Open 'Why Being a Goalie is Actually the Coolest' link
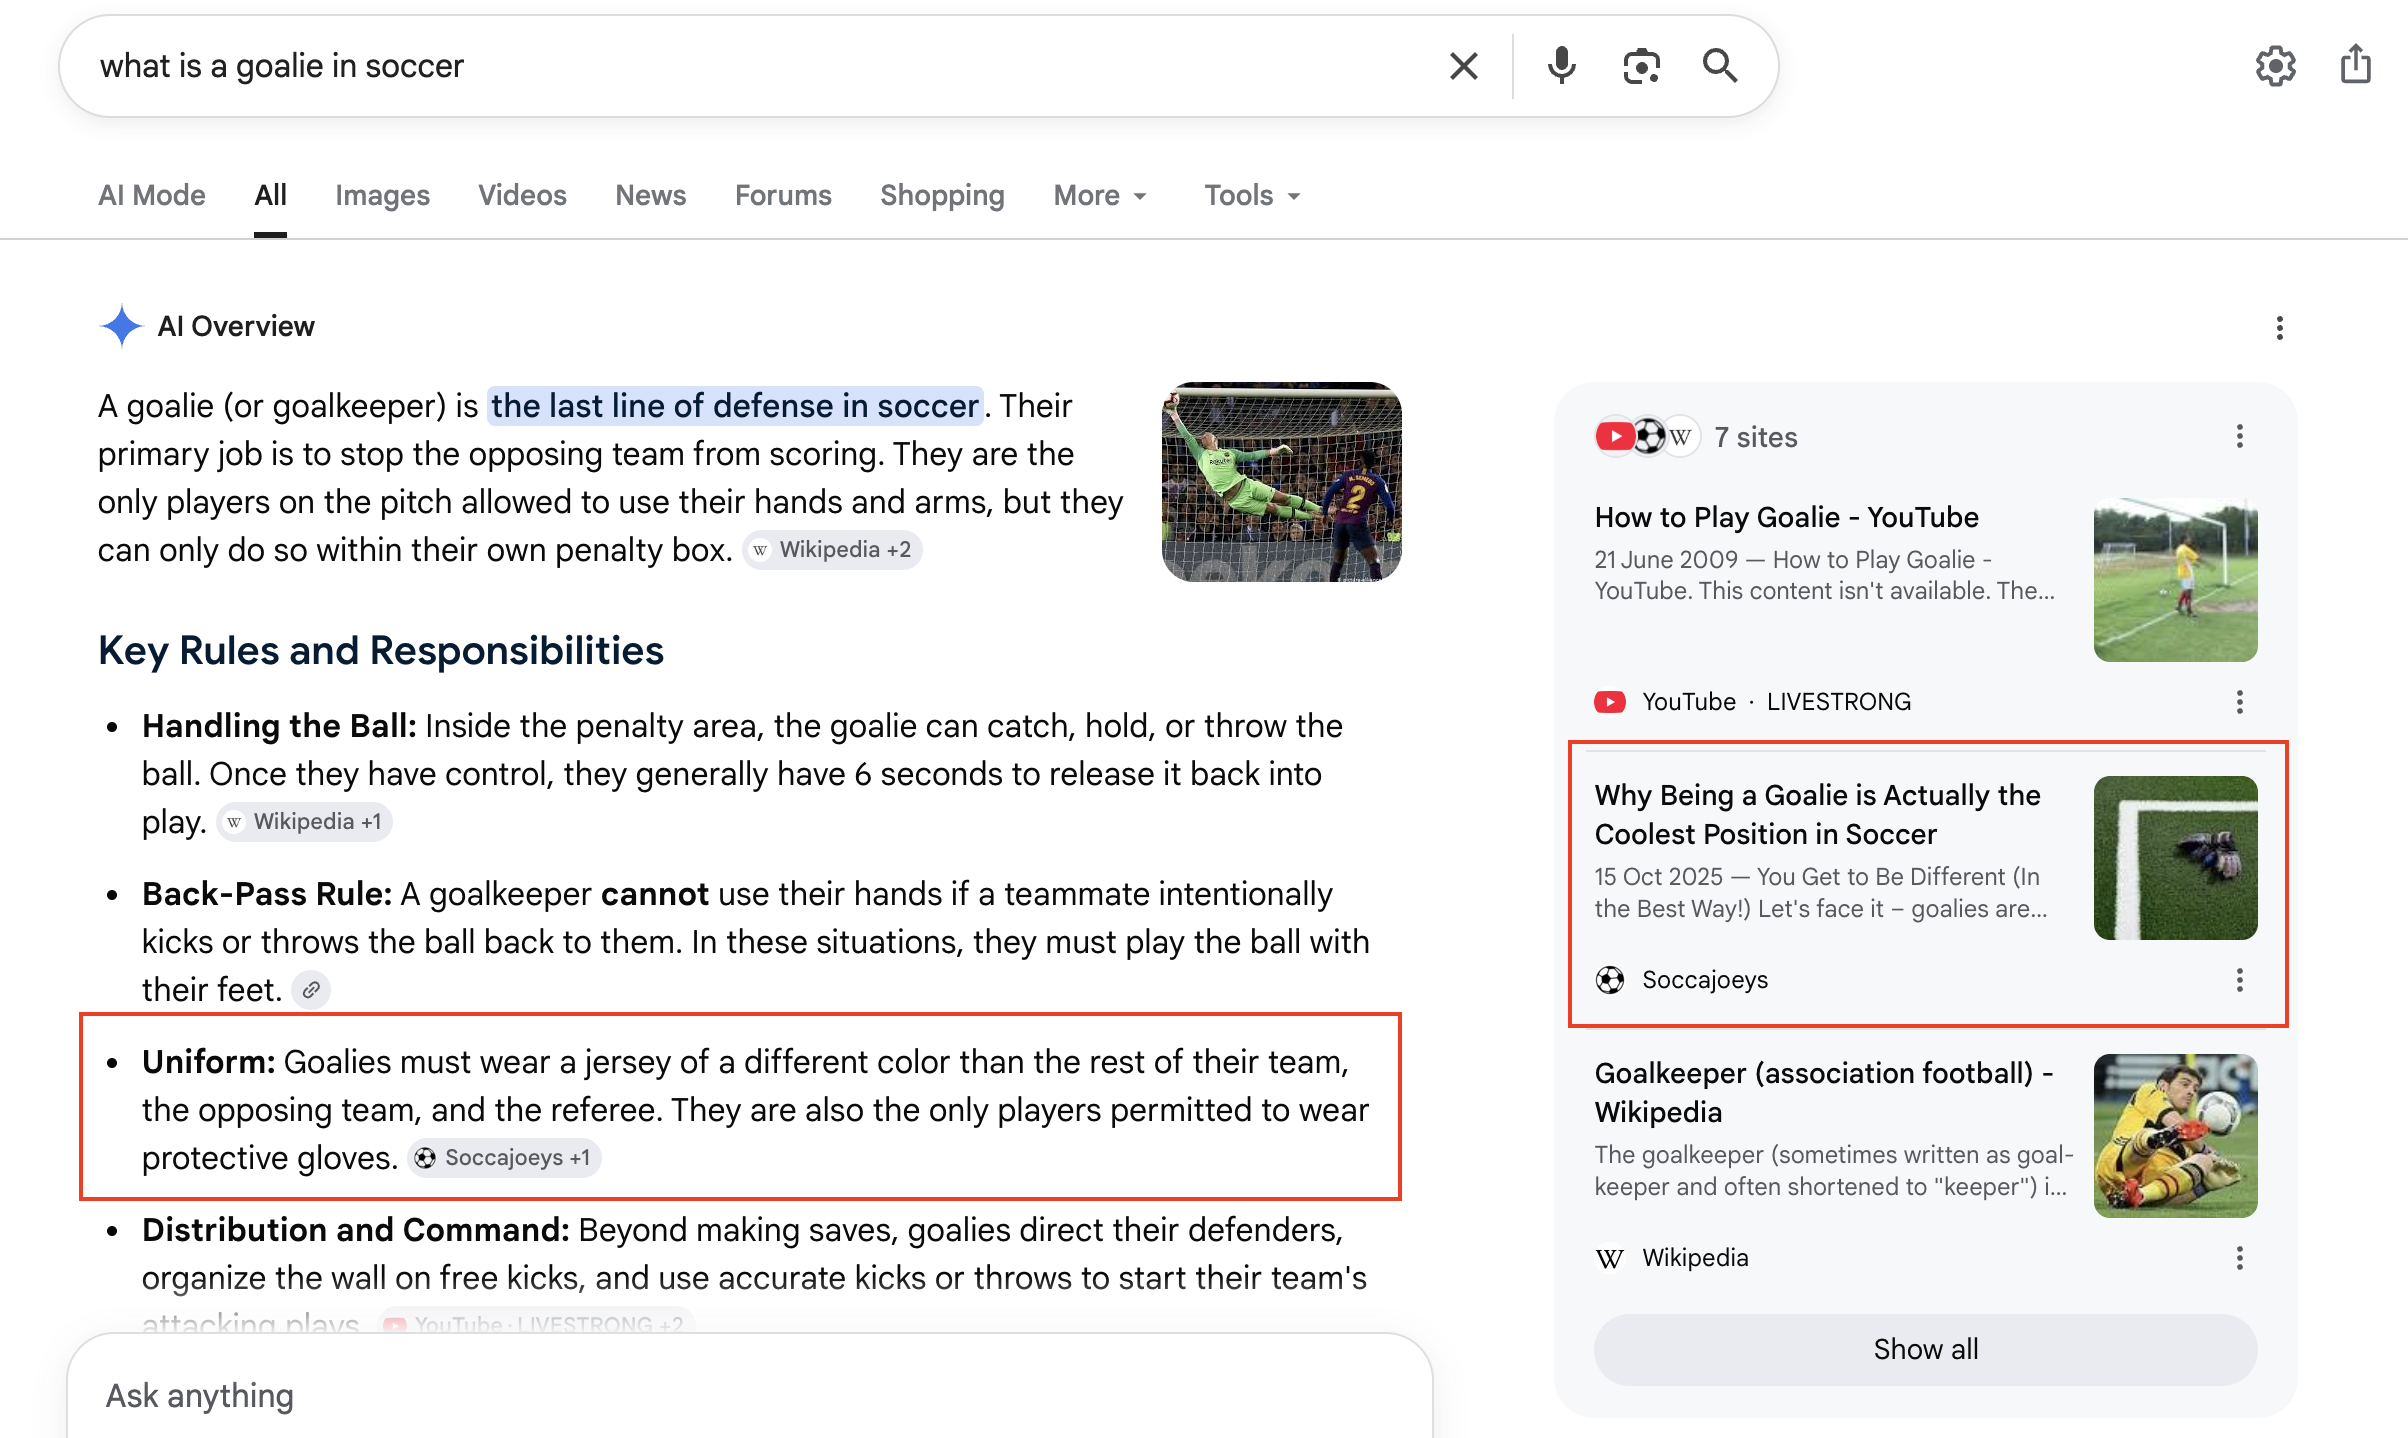 coord(1817,814)
